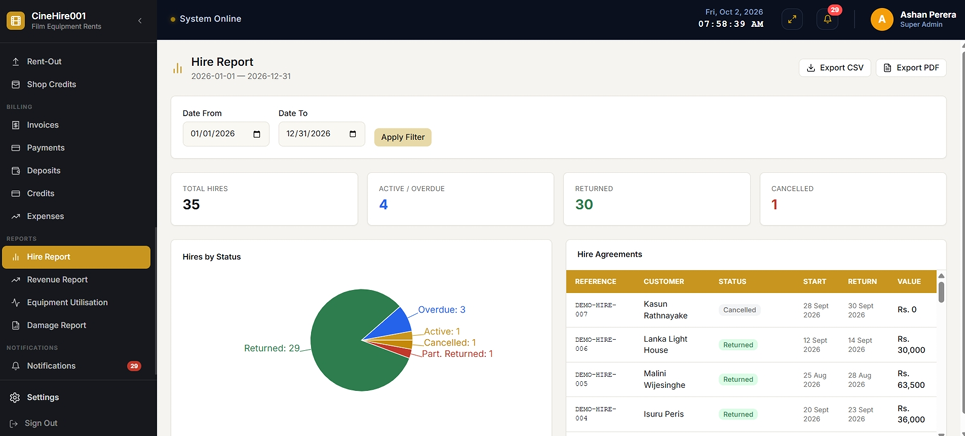
Task: Select the Lanka Light House customer
Action: tap(665, 344)
